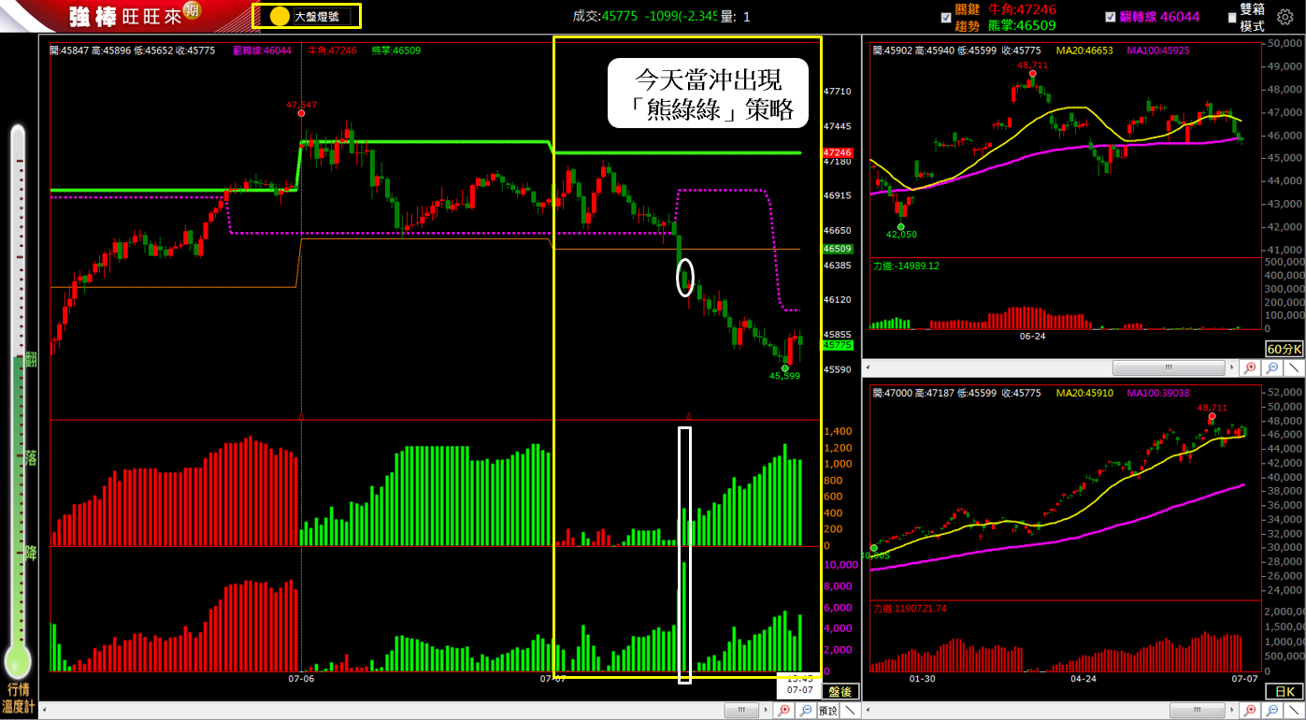Click MA100:45925 label on 60分K chart

(1159, 50)
